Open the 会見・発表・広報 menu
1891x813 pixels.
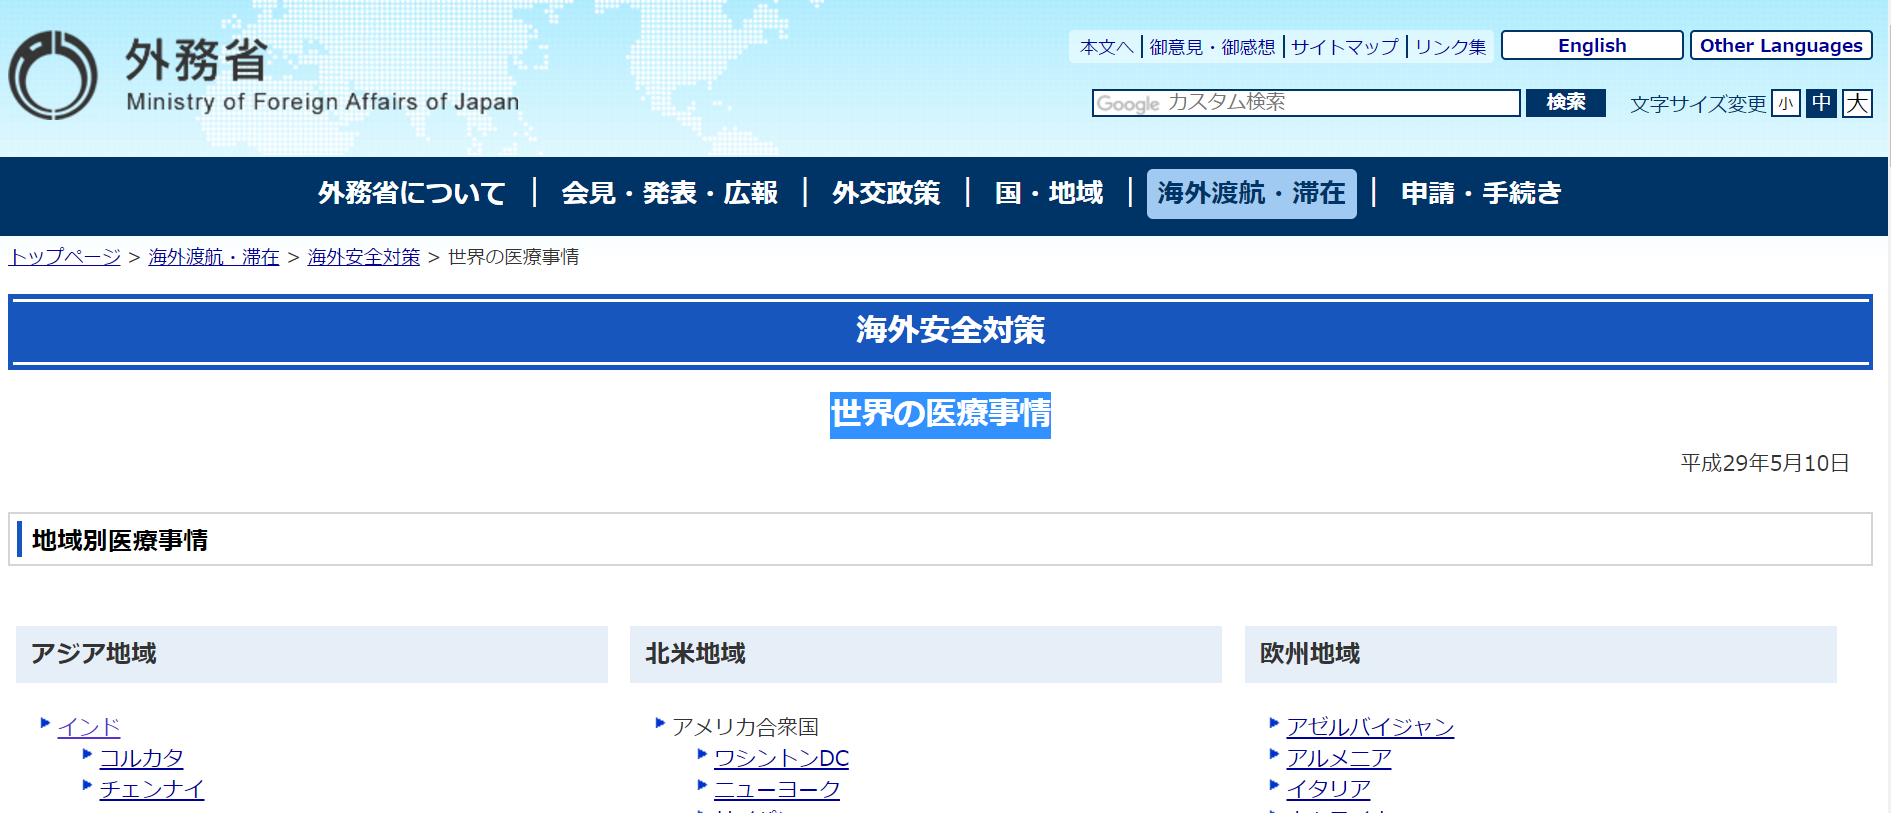click(x=669, y=193)
